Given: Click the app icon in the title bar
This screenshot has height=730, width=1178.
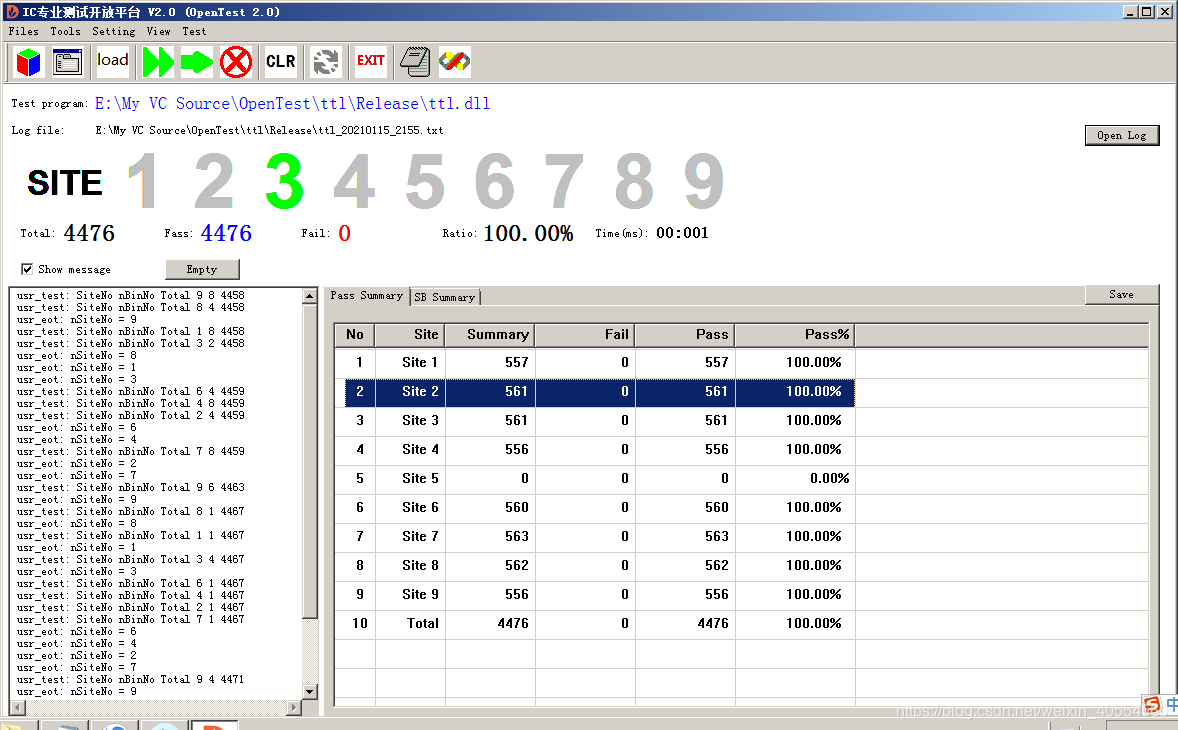Looking at the screenshot, I should 12,11.
